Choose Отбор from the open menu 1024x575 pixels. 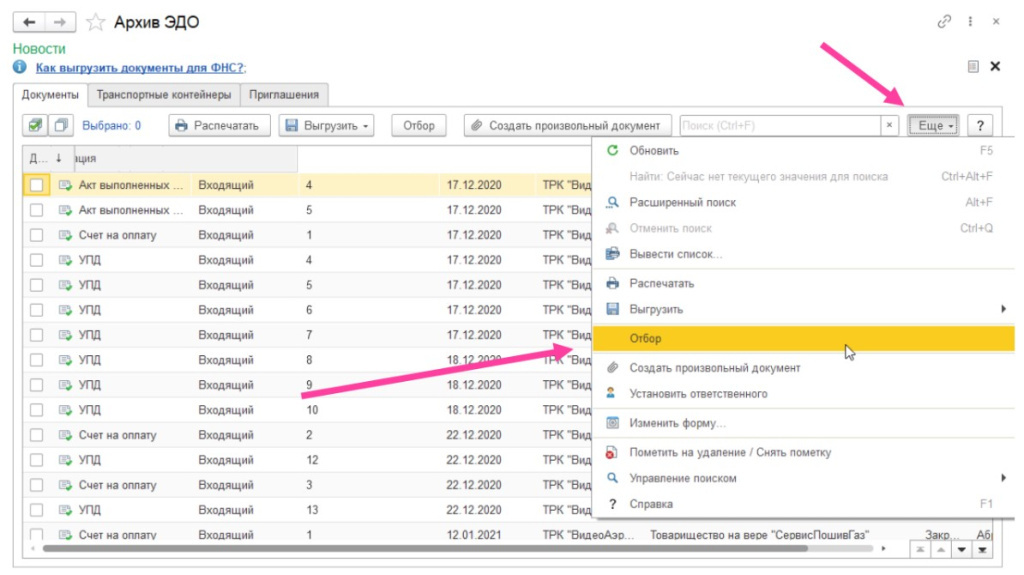[645, 339]
